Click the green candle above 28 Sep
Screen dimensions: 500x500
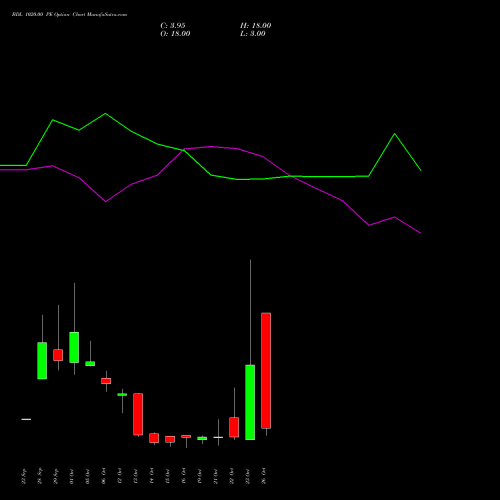pyautogui.click(x=42, y=360)
